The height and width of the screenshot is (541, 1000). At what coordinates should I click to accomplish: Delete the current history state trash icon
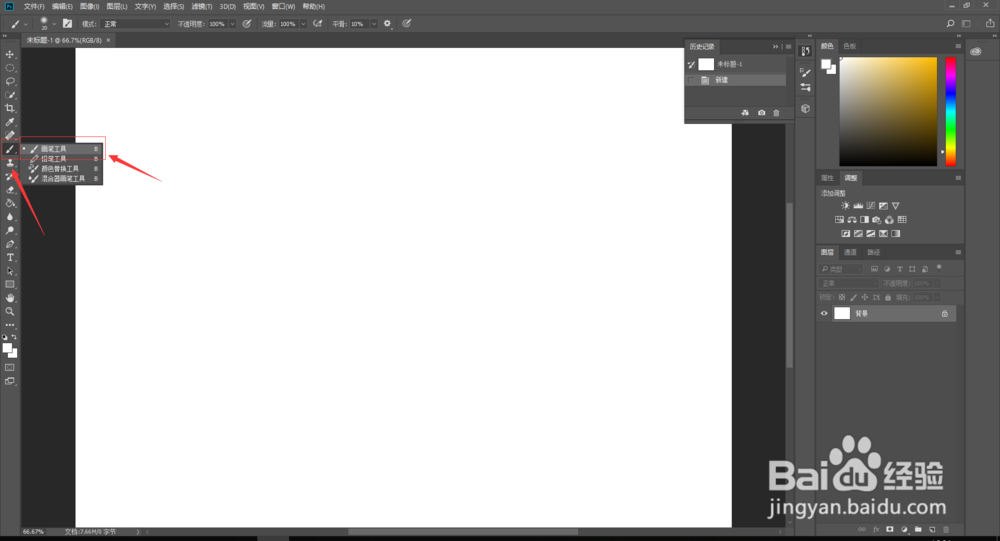click(x=776, y=113)
